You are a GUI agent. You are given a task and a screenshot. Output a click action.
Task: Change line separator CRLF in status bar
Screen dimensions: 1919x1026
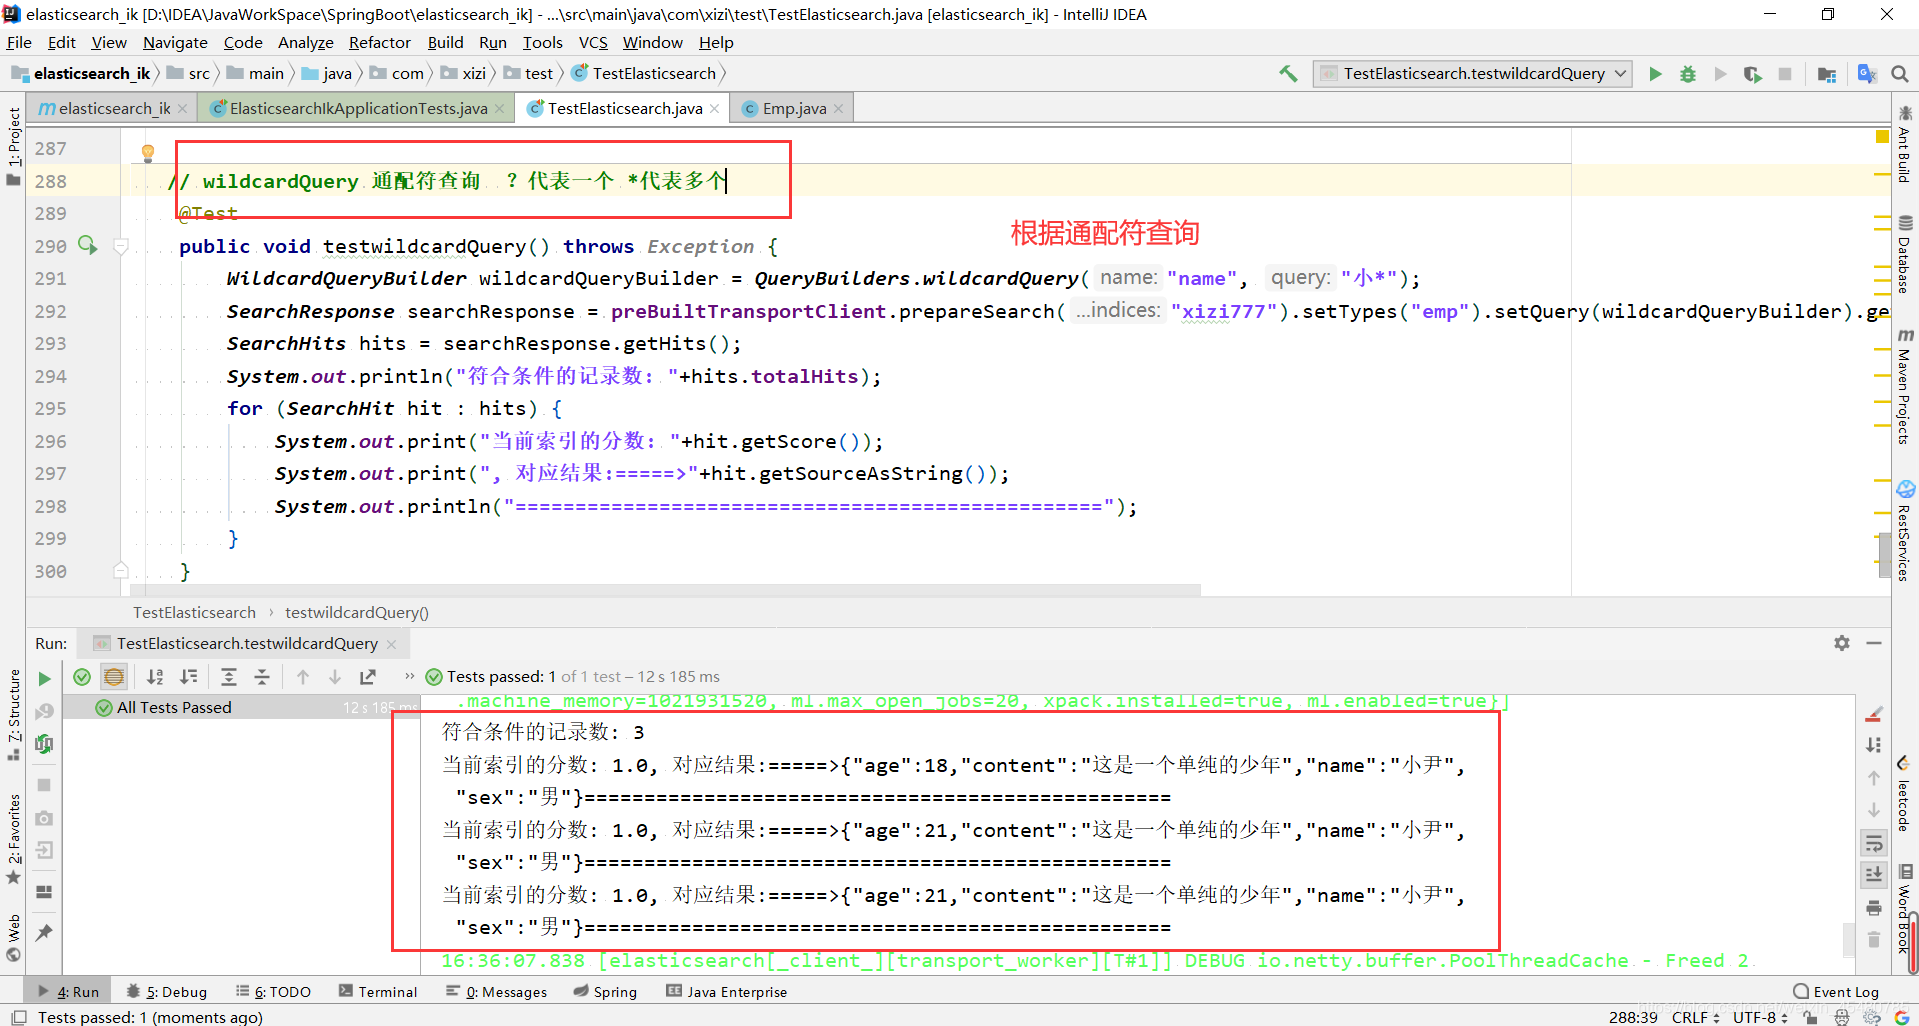(1696, 1017)
